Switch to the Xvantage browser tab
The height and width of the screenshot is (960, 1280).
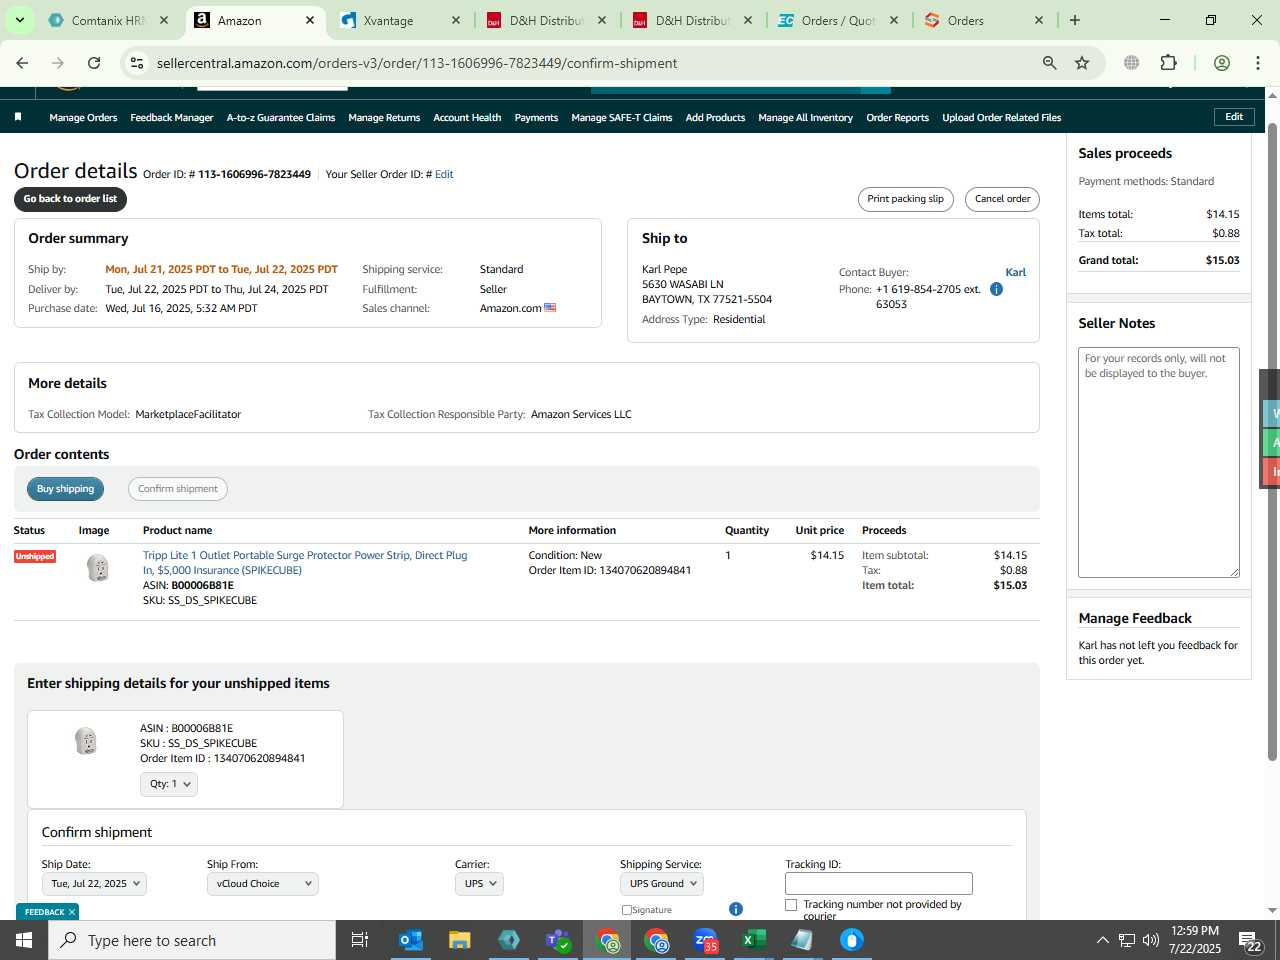[400, 20]
